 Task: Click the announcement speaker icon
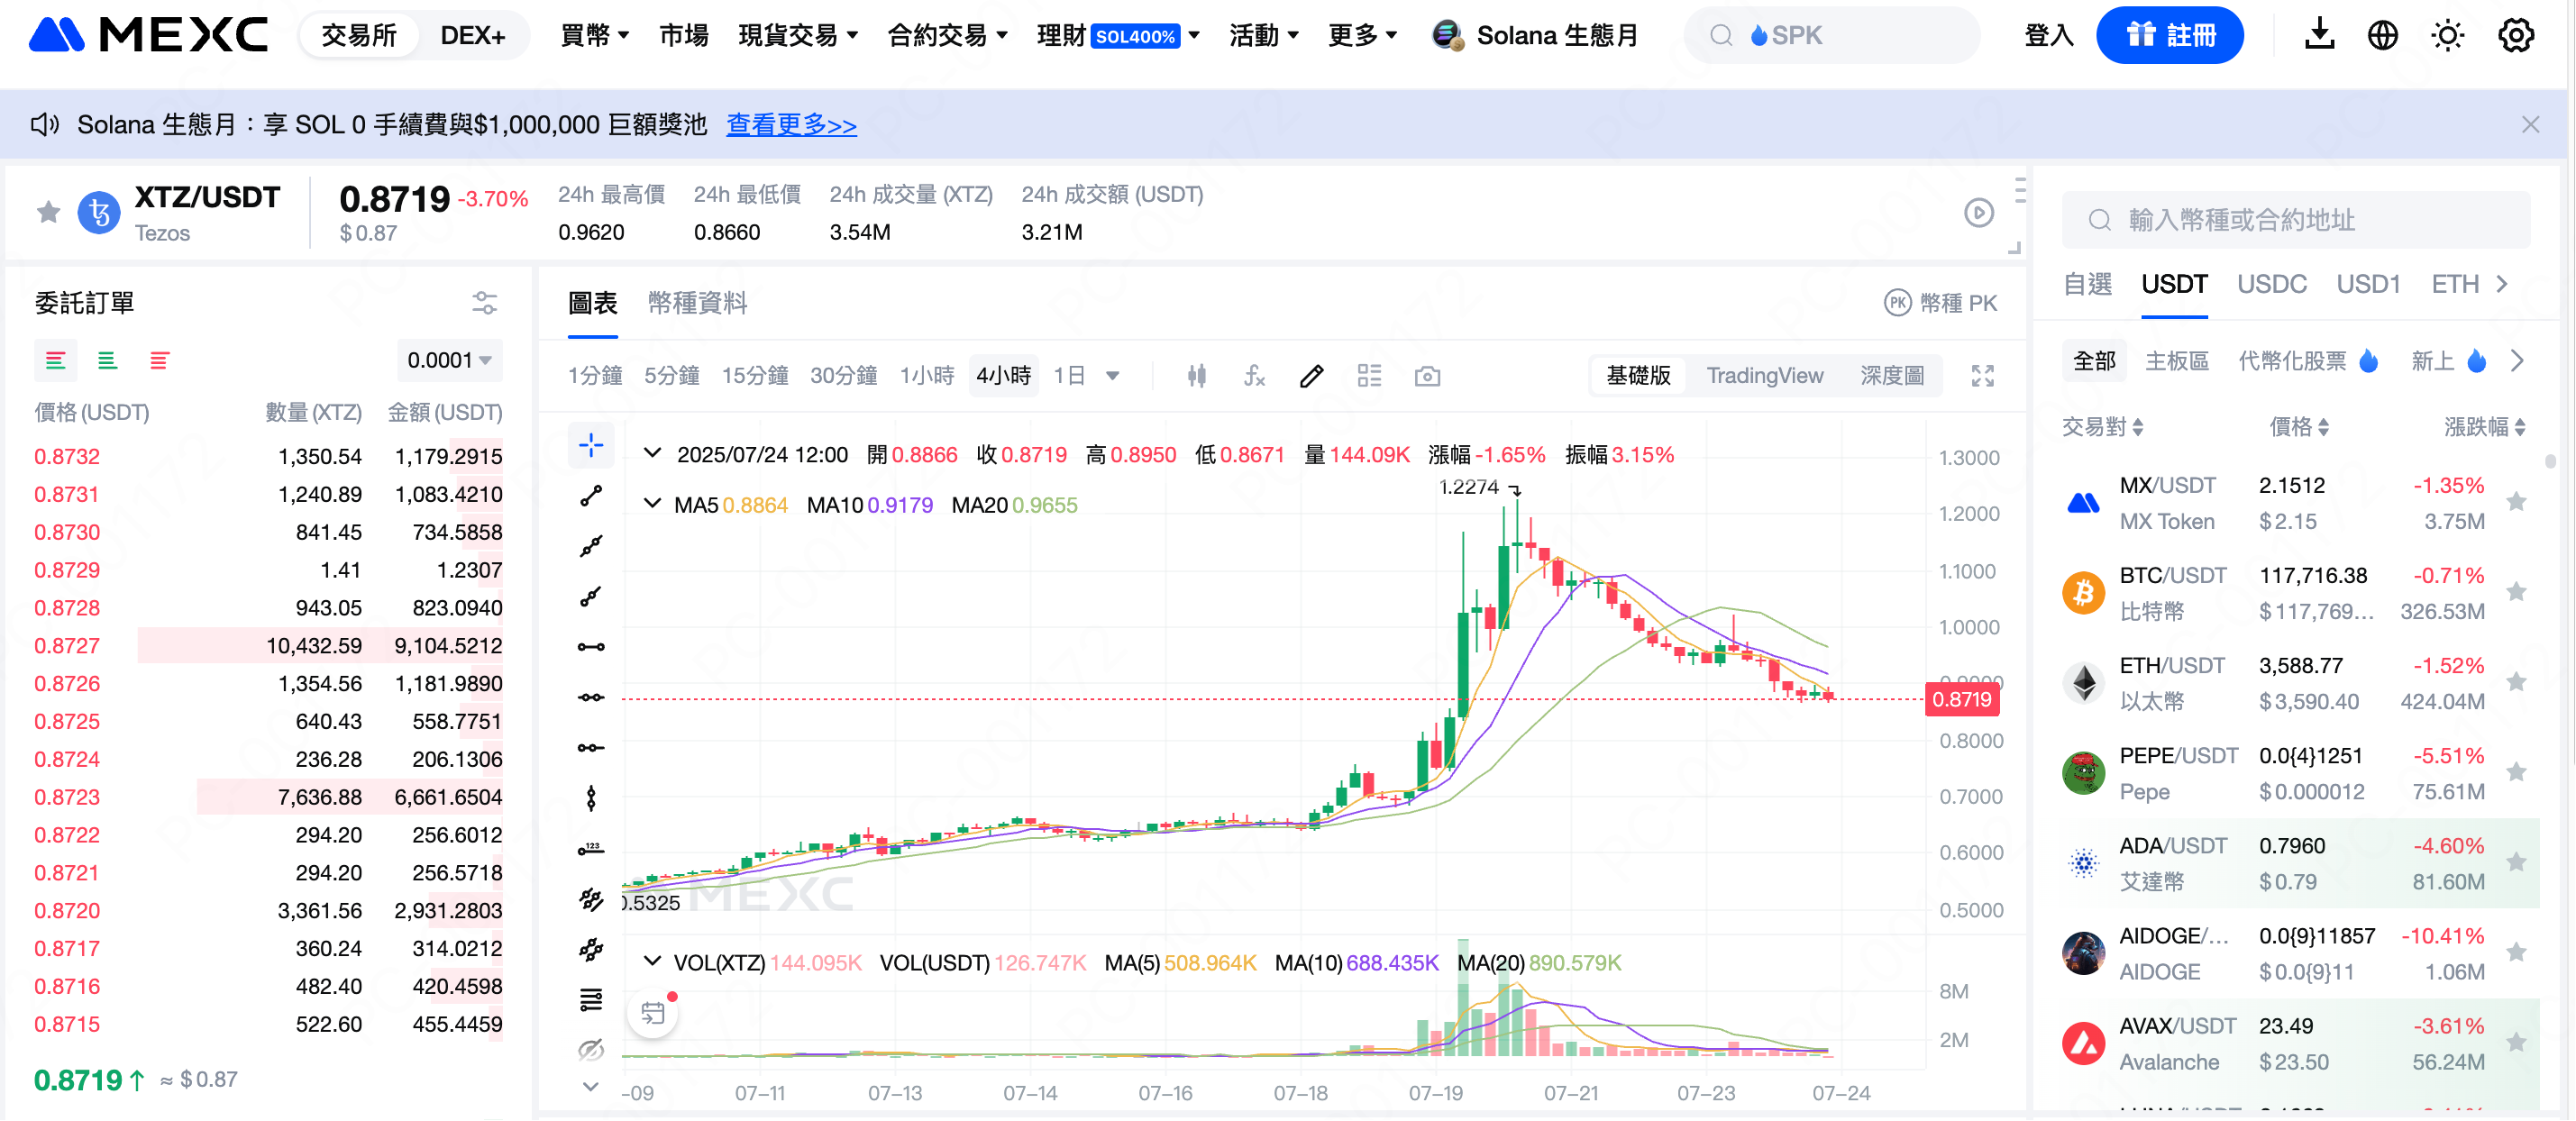pyautogui.click(x=45, y=125)
